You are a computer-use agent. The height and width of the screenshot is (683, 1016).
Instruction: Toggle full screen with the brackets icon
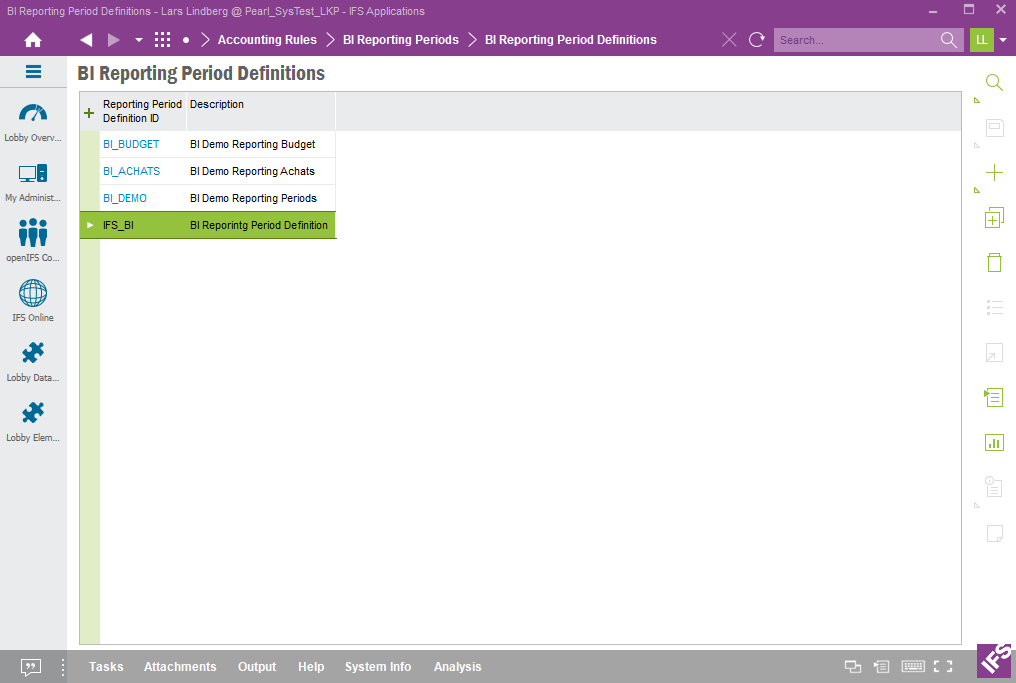point(943,667)
